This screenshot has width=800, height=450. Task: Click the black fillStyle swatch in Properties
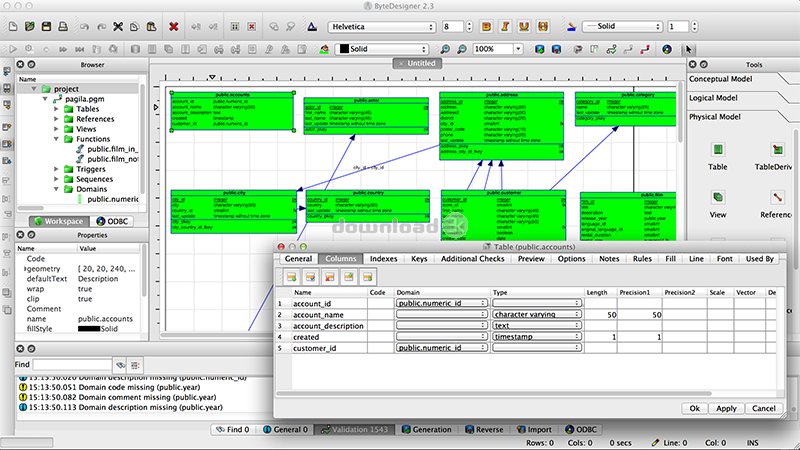89,329
